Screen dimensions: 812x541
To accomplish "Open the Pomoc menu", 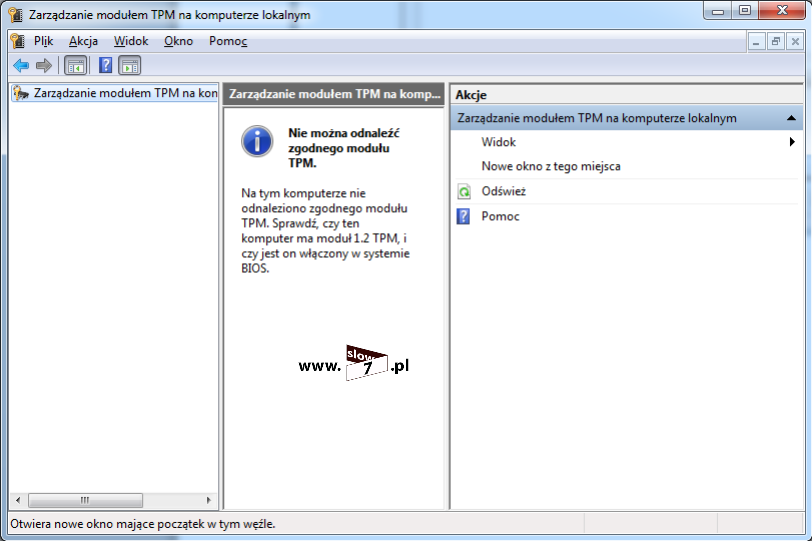I will tap(228, 41).
